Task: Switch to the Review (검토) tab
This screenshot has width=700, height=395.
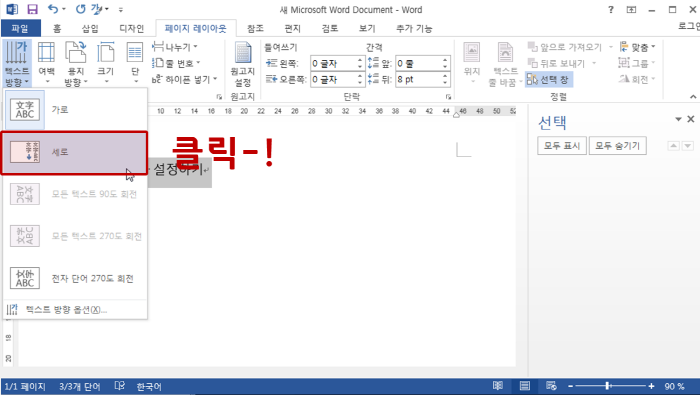Action: point(330,29)
